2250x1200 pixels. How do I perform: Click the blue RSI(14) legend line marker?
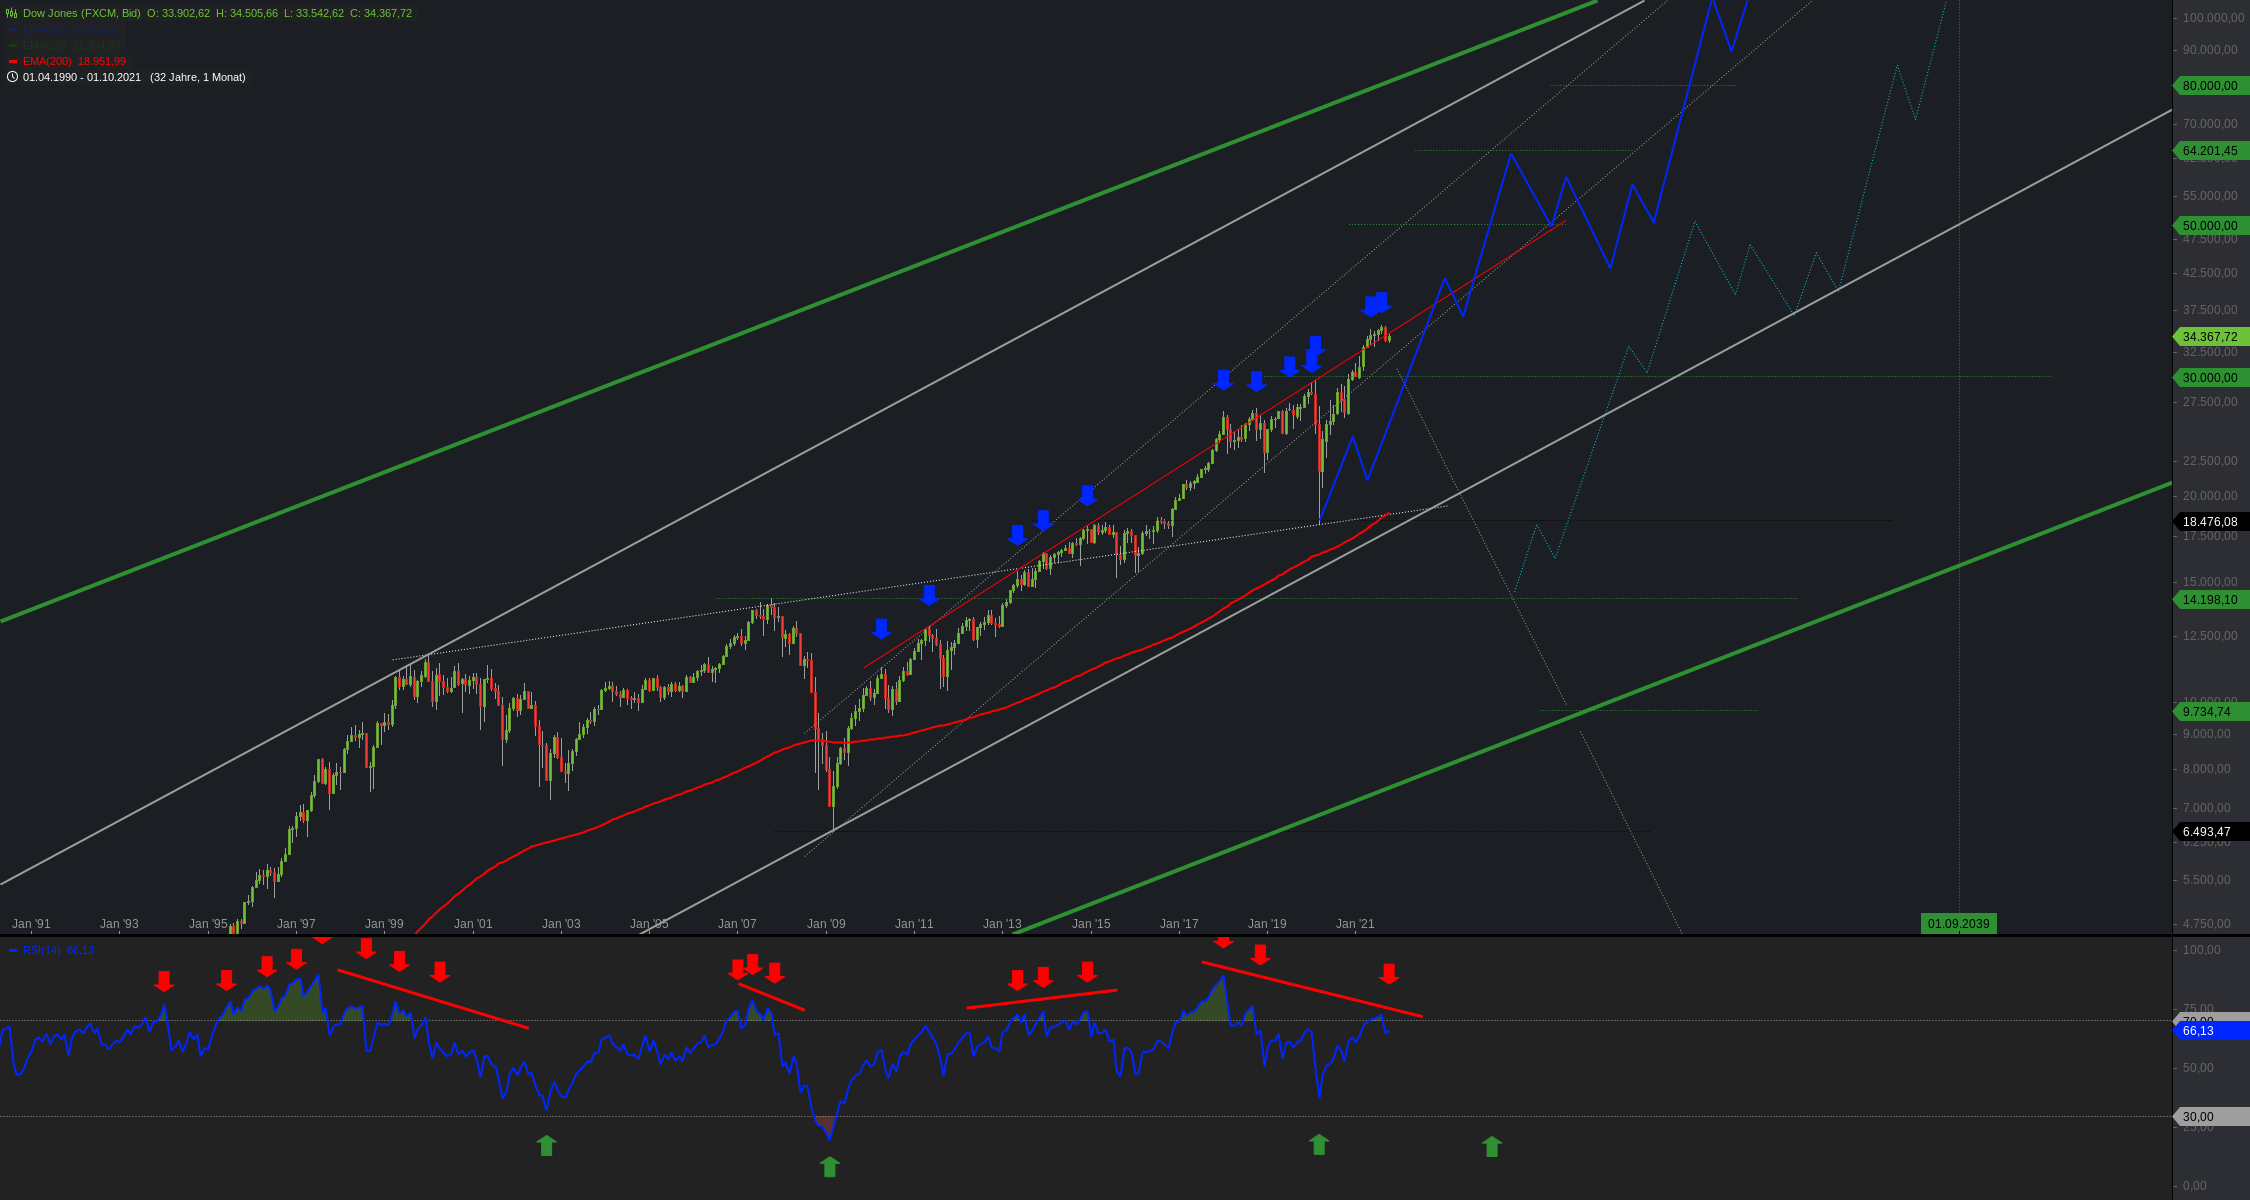[13, 950]
